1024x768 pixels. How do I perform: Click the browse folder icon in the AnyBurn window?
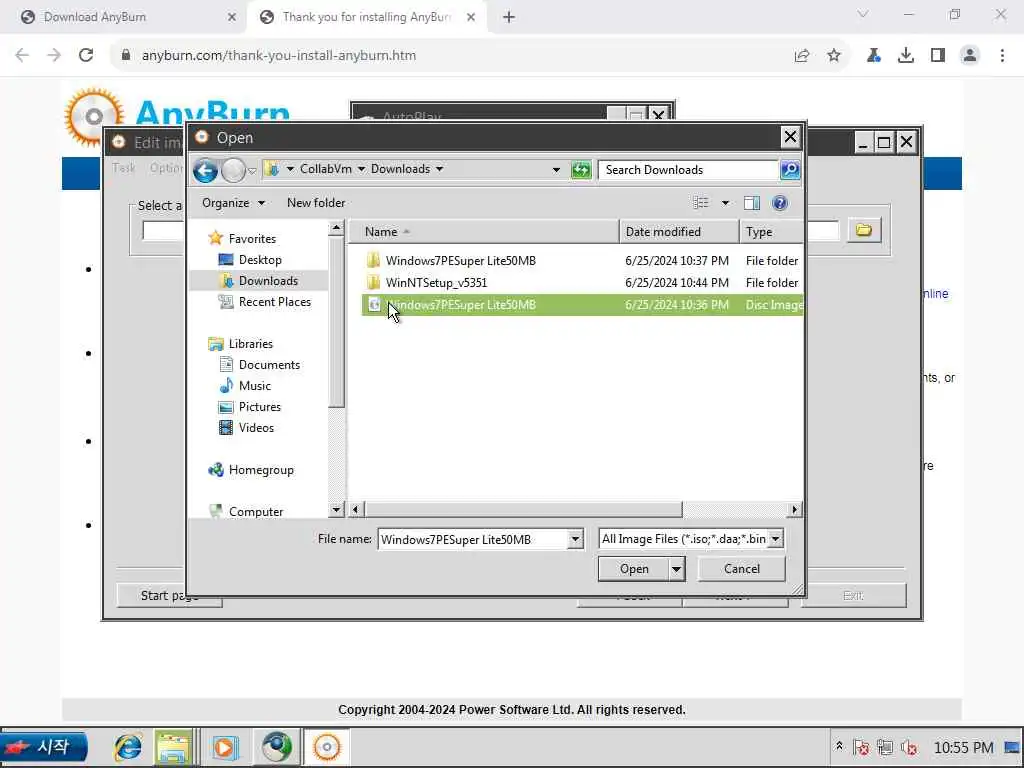pyautogui.click(x=863, y=230)
